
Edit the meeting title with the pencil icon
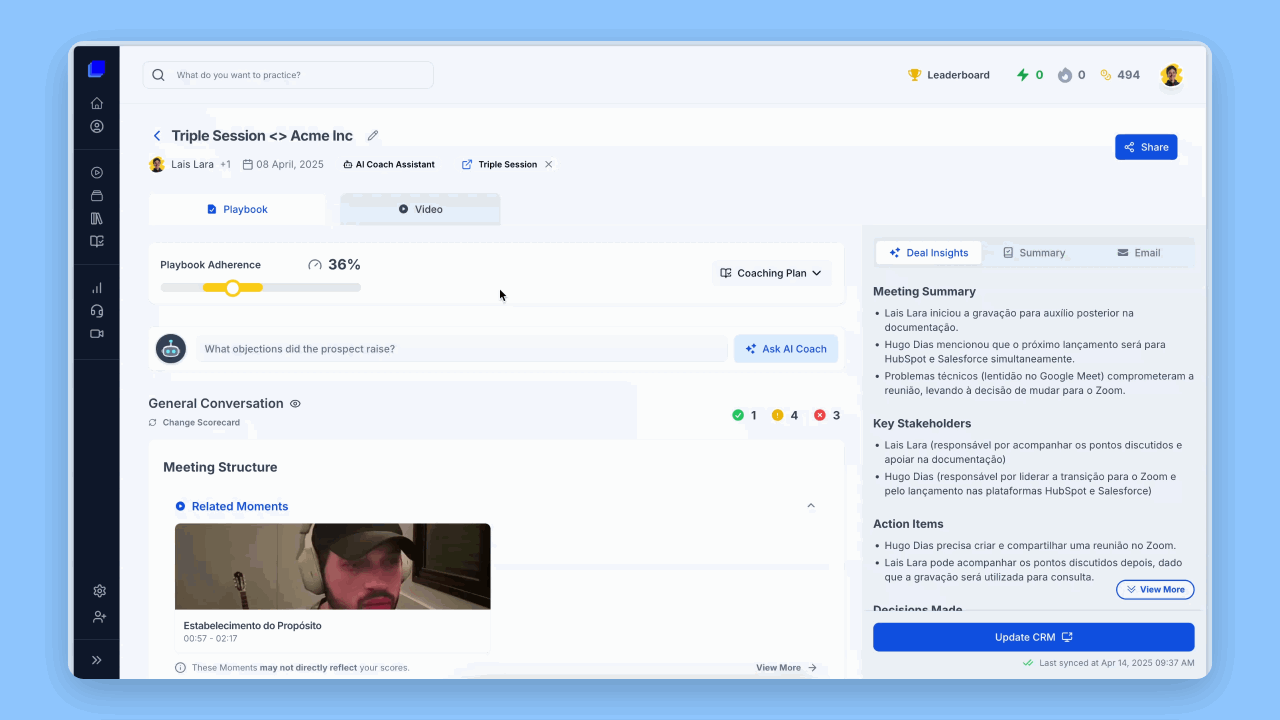click(373, 135)
